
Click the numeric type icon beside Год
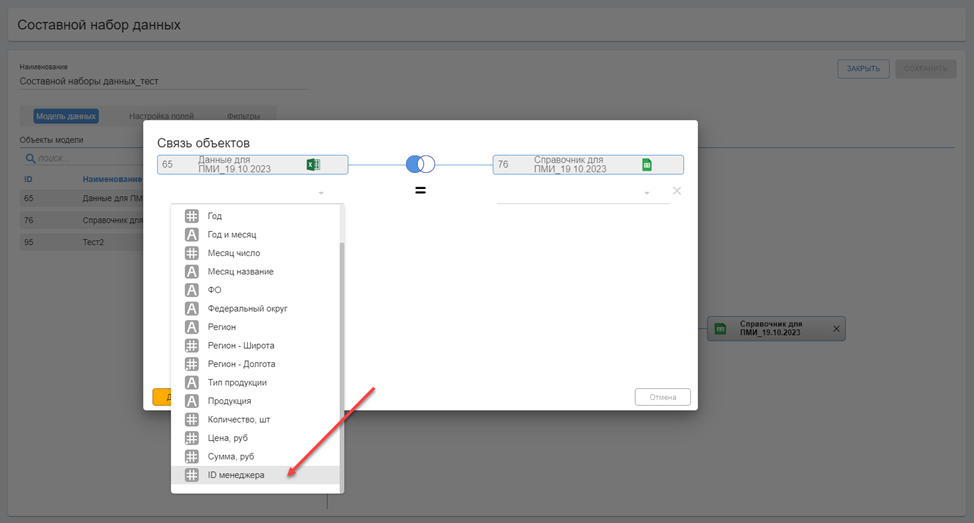(x=192, y=216)
